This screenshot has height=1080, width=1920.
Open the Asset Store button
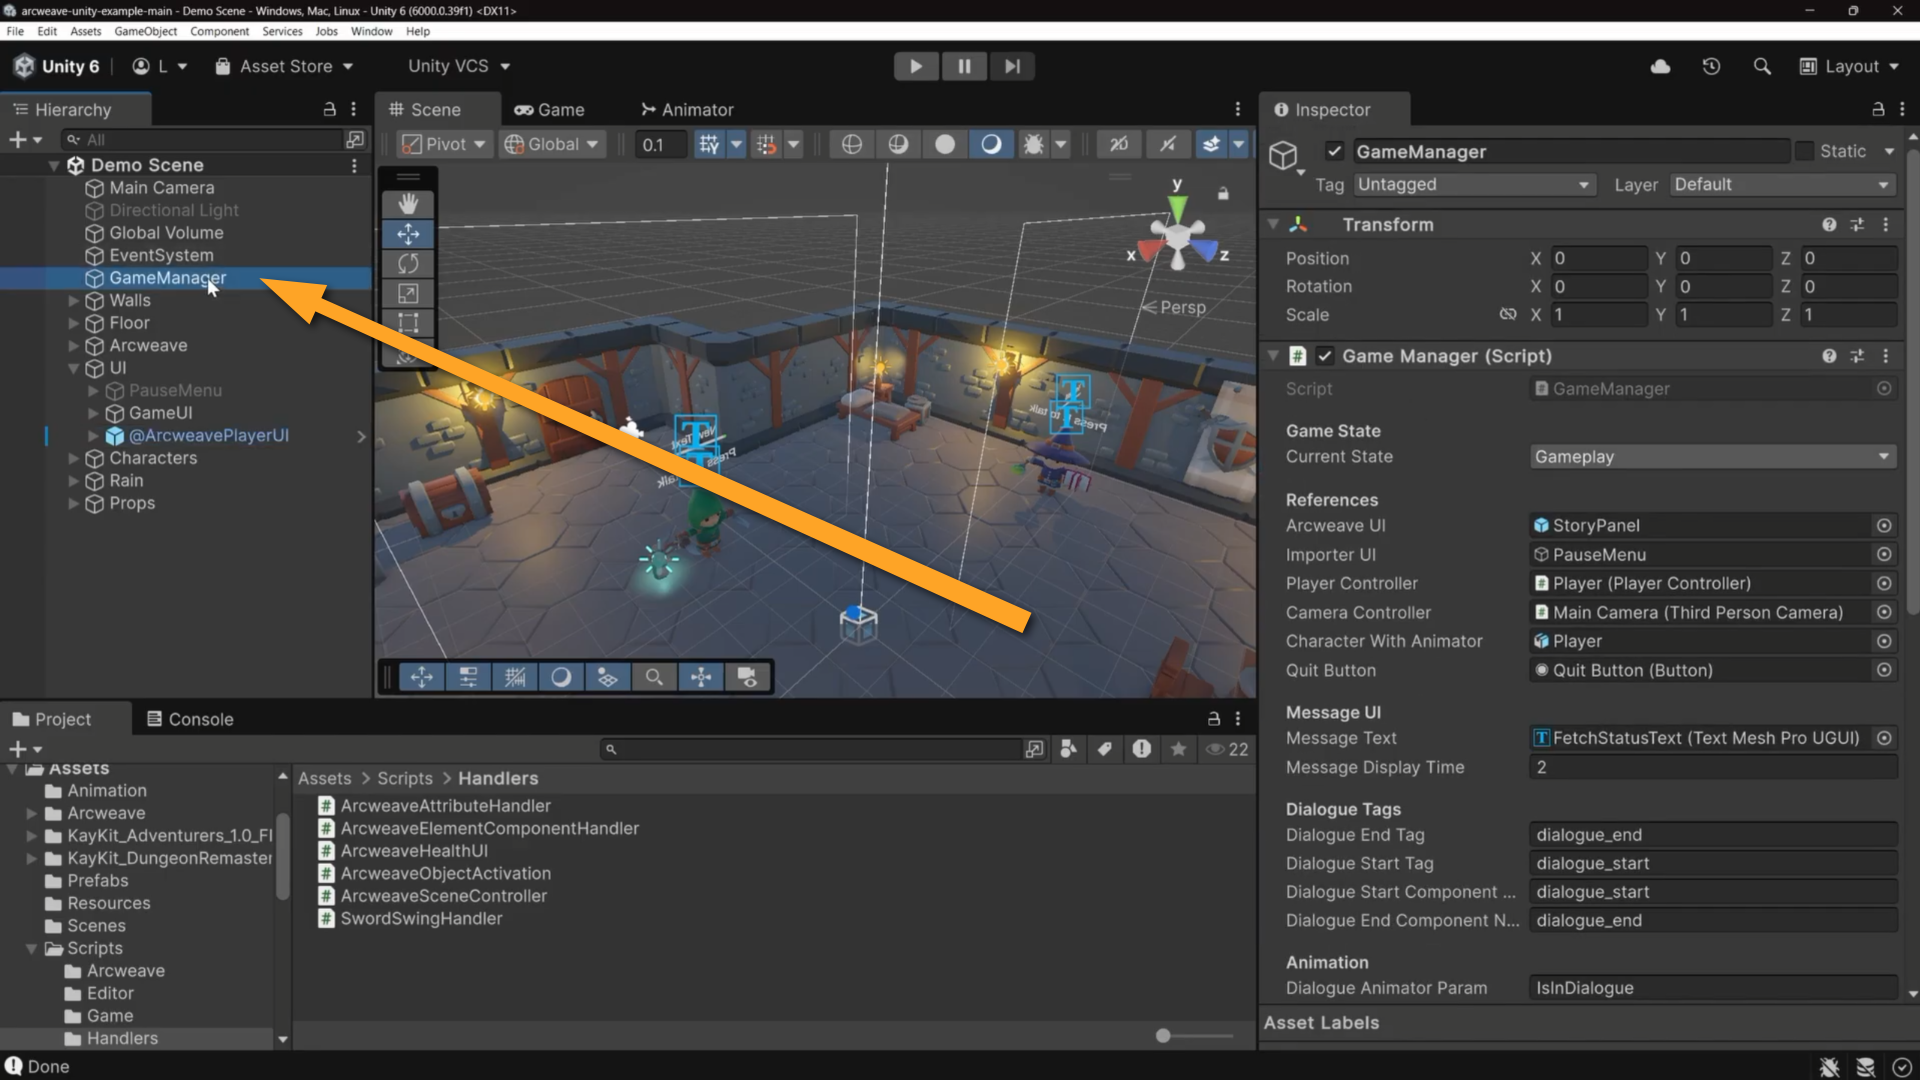click(x=284, y=66)
